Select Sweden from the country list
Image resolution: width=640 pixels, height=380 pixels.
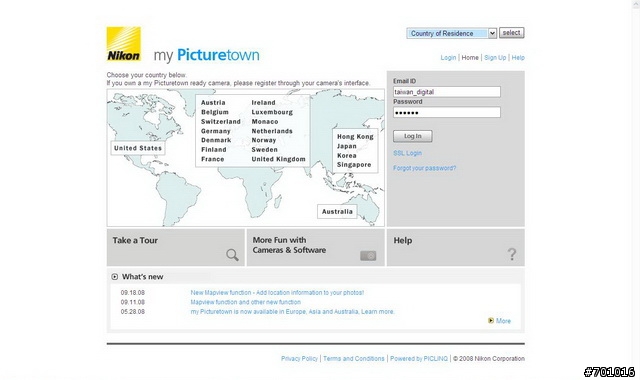264,150
